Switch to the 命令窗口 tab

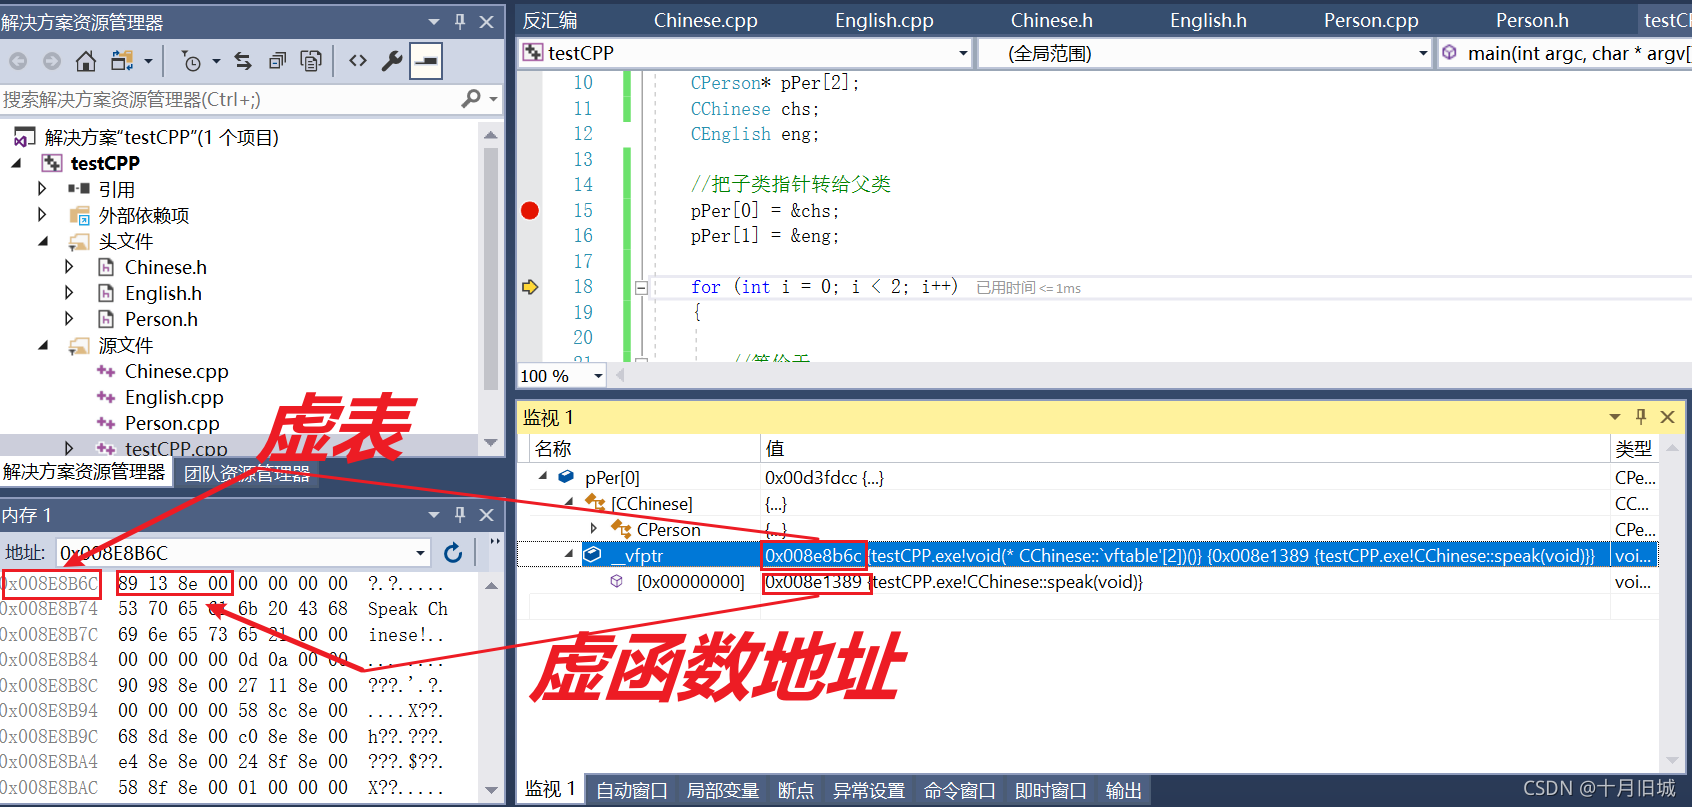click(960, 790)
